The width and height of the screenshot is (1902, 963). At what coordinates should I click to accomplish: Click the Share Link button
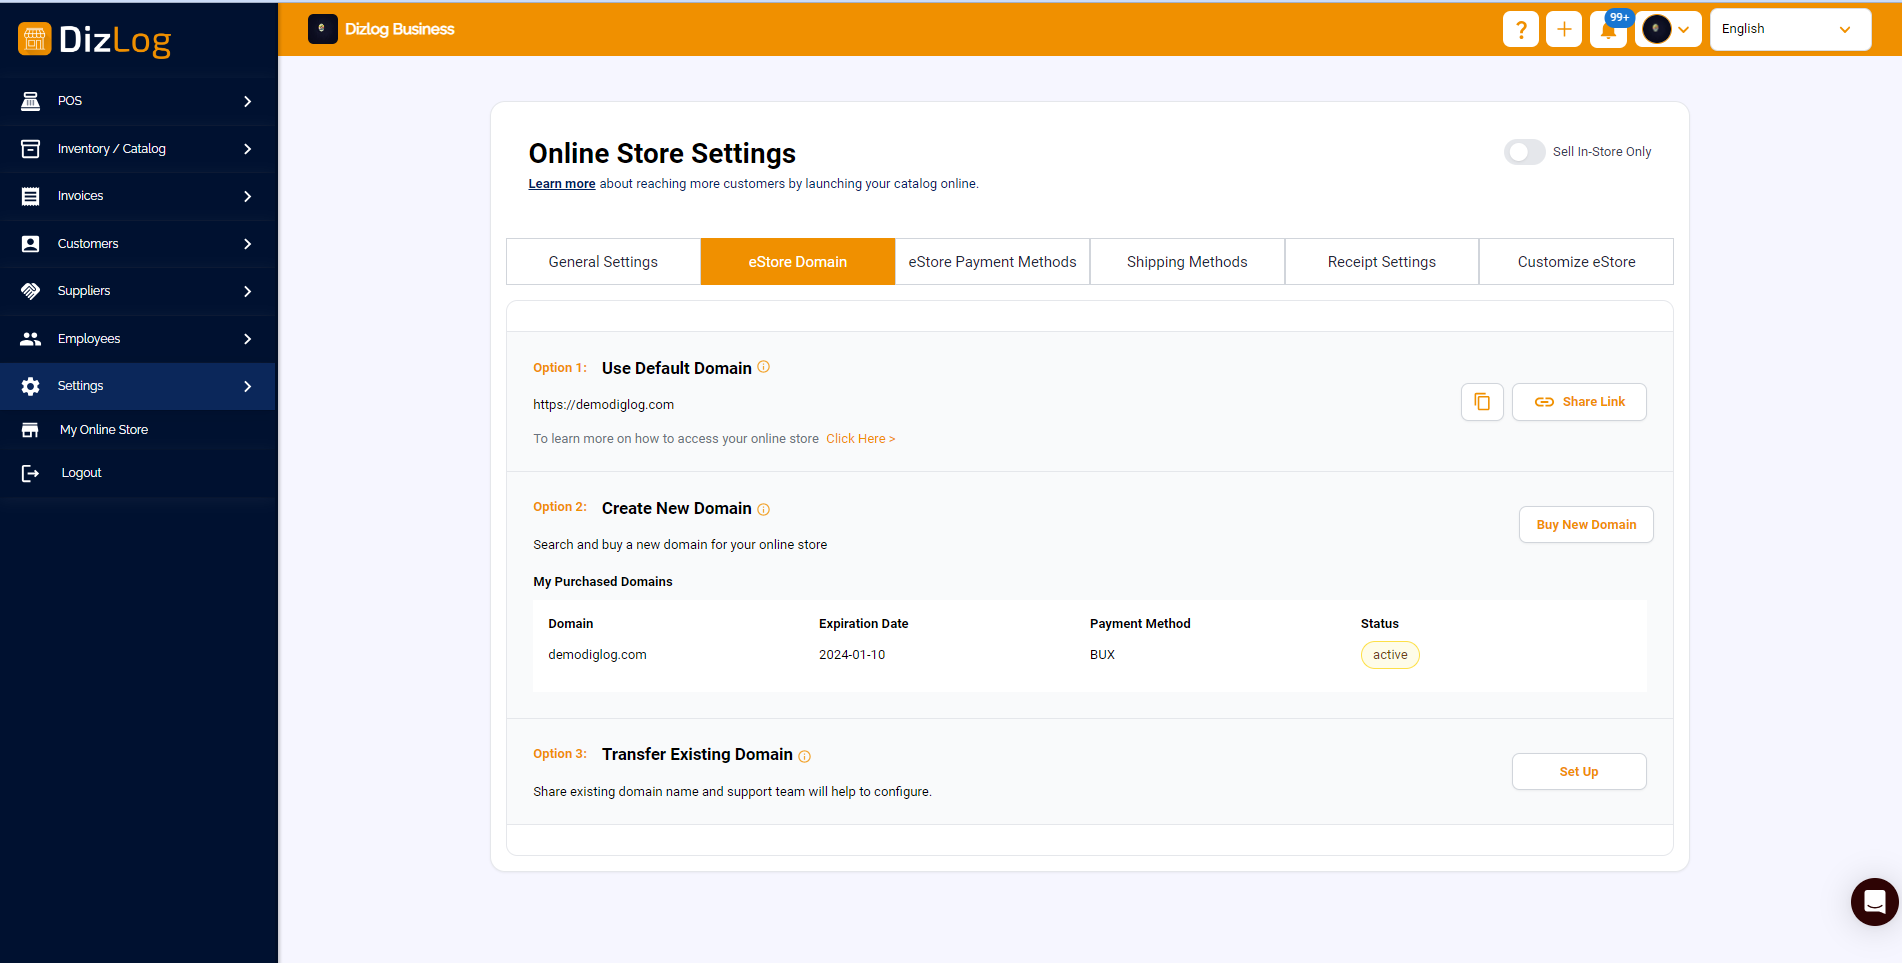[1579, 402]
